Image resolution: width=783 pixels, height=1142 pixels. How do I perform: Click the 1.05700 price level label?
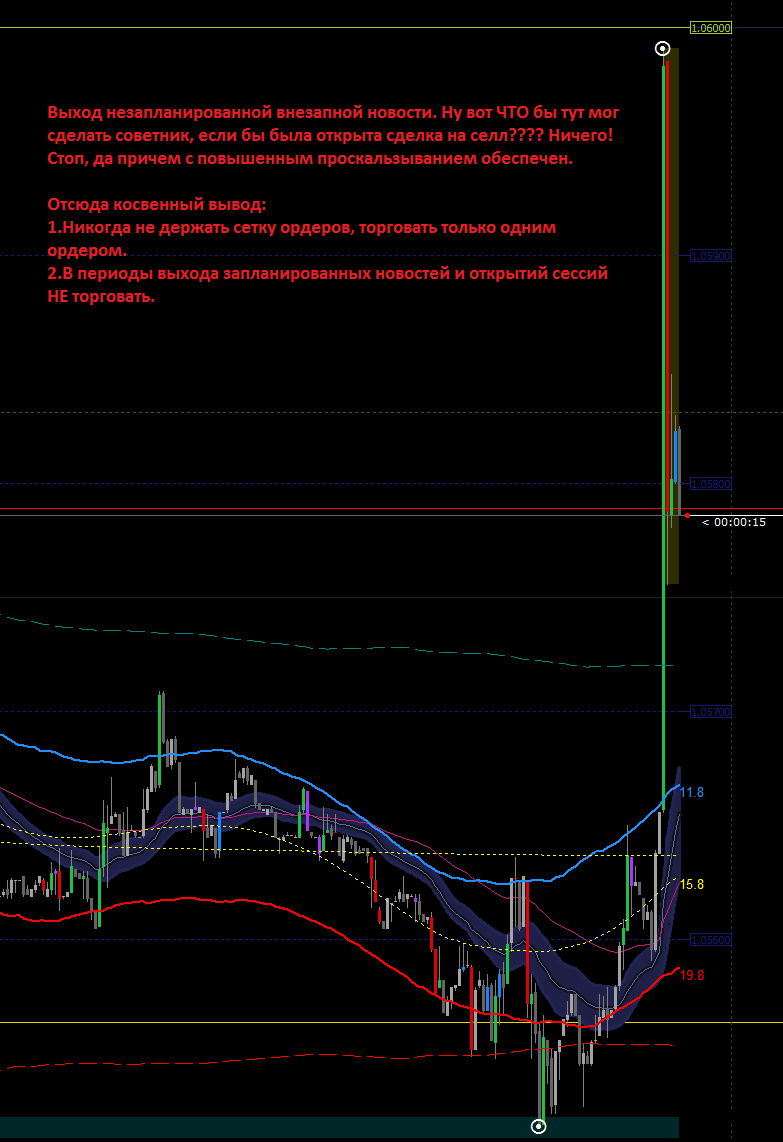711,712
